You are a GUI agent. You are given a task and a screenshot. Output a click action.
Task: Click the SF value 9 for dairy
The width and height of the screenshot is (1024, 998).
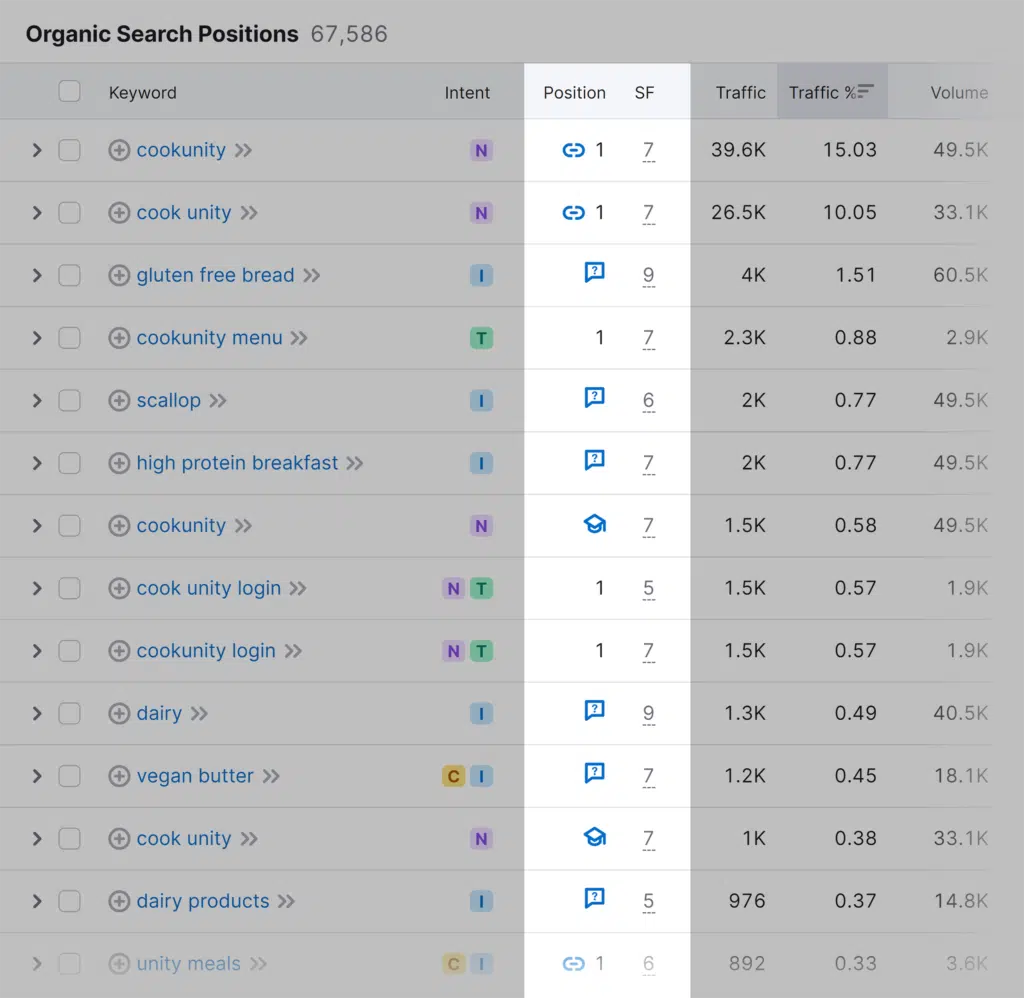coord(648,713)
